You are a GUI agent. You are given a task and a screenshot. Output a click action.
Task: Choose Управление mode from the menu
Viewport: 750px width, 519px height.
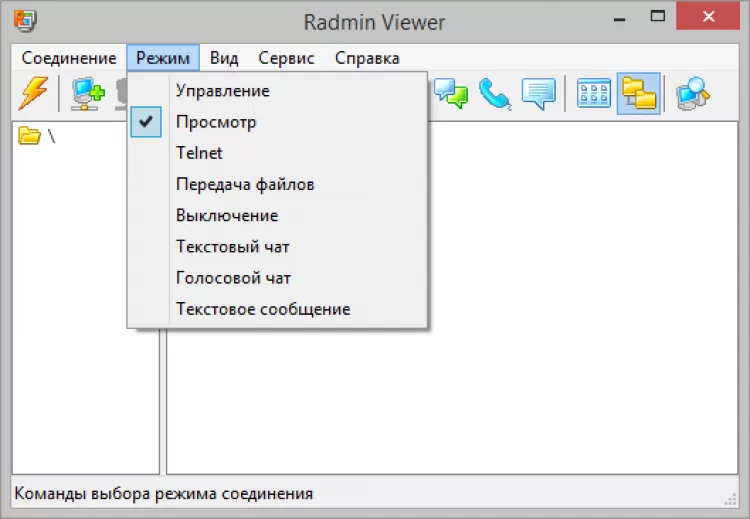point(277,91)
